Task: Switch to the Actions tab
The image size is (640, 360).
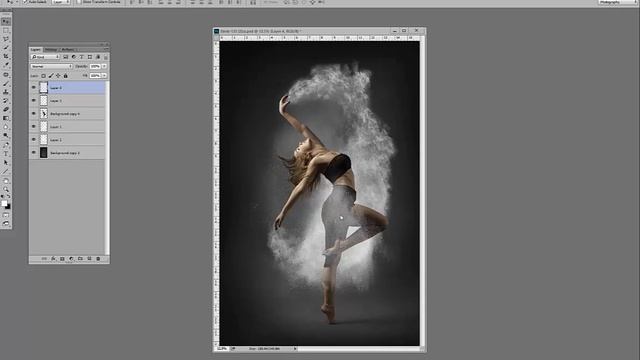Action: pyautogui.click(x=67, y=49)
